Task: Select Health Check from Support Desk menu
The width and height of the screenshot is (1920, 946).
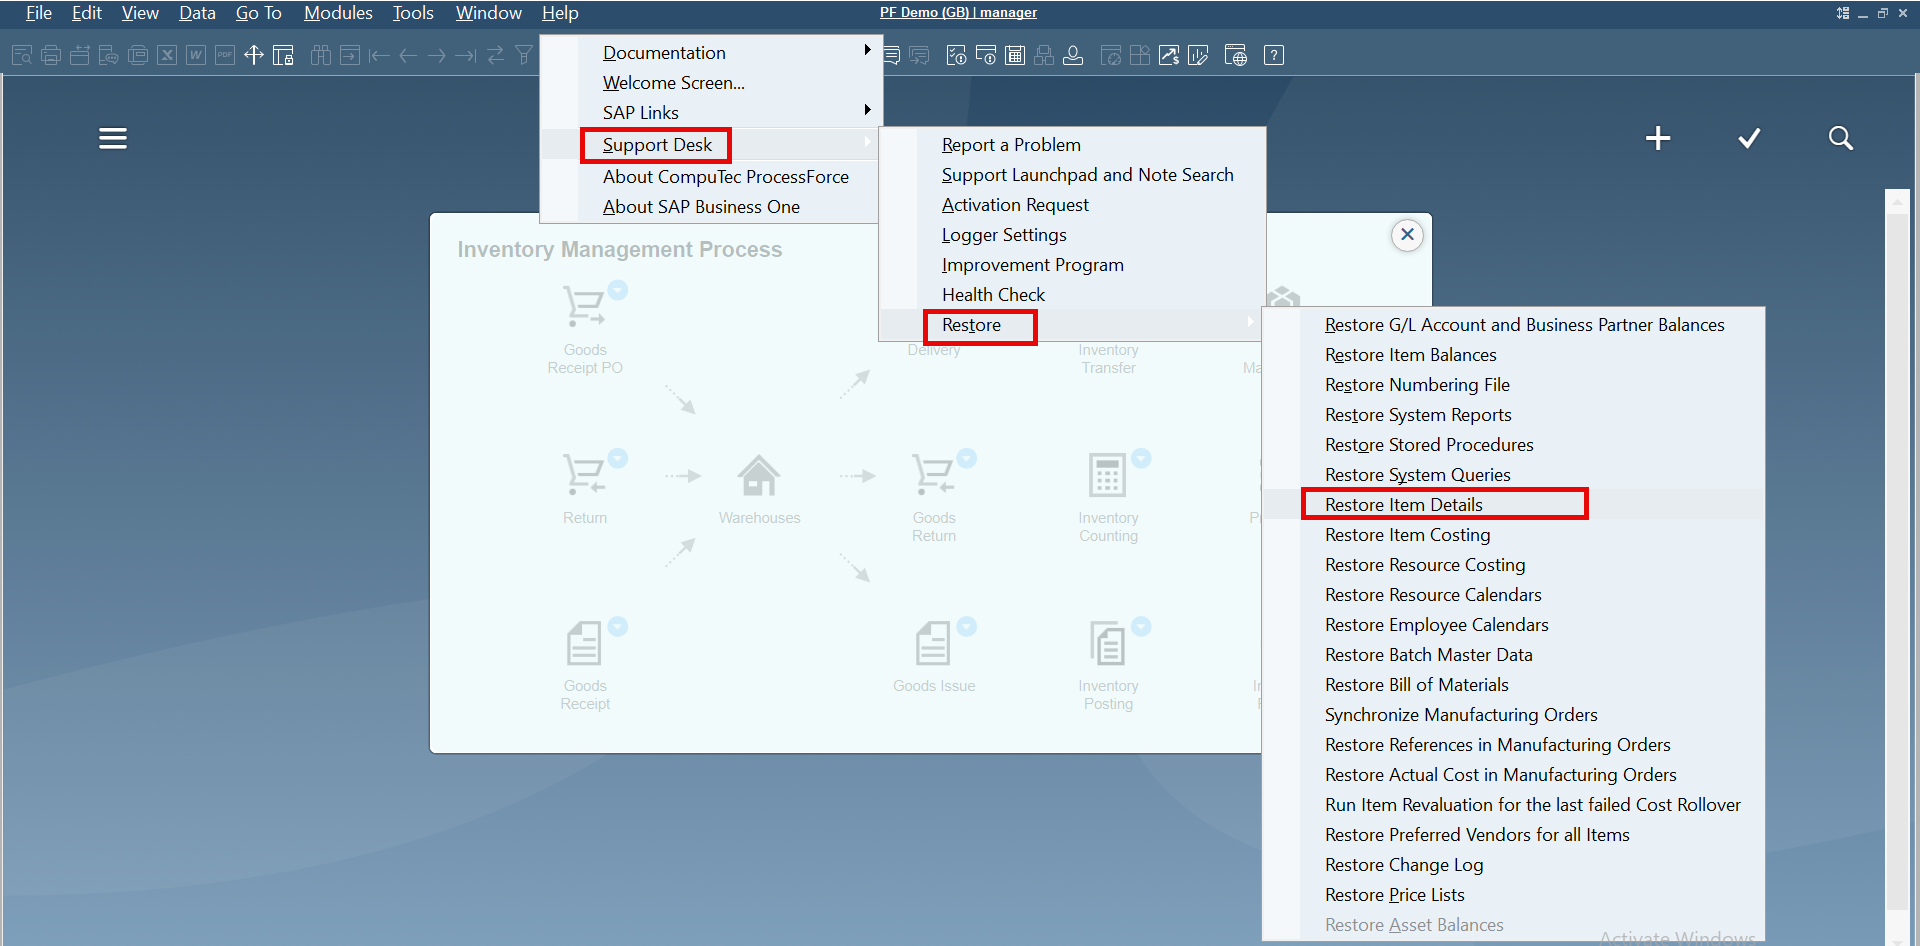Action: click(993, 295)
